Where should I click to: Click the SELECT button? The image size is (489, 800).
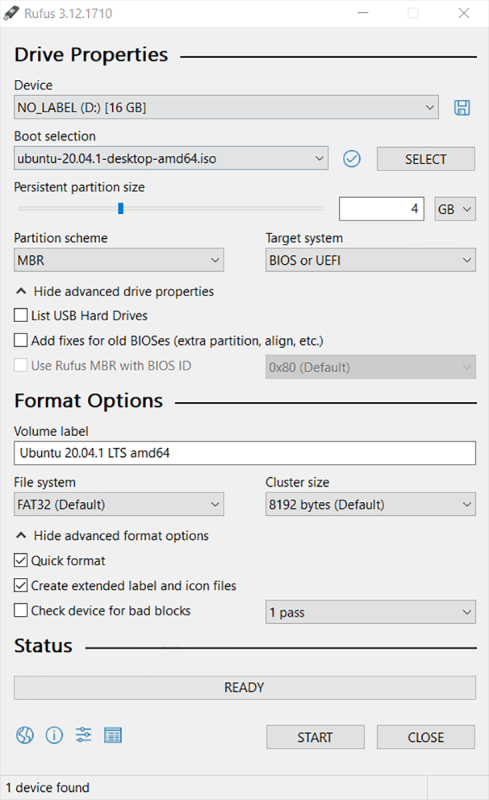[426, 159]
